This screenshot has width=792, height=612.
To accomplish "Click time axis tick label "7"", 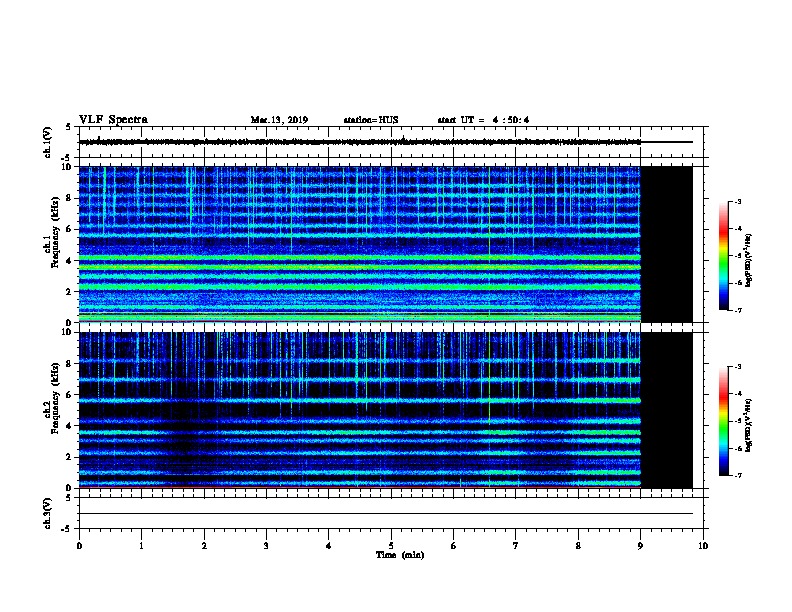I will [x=516, y=546].
